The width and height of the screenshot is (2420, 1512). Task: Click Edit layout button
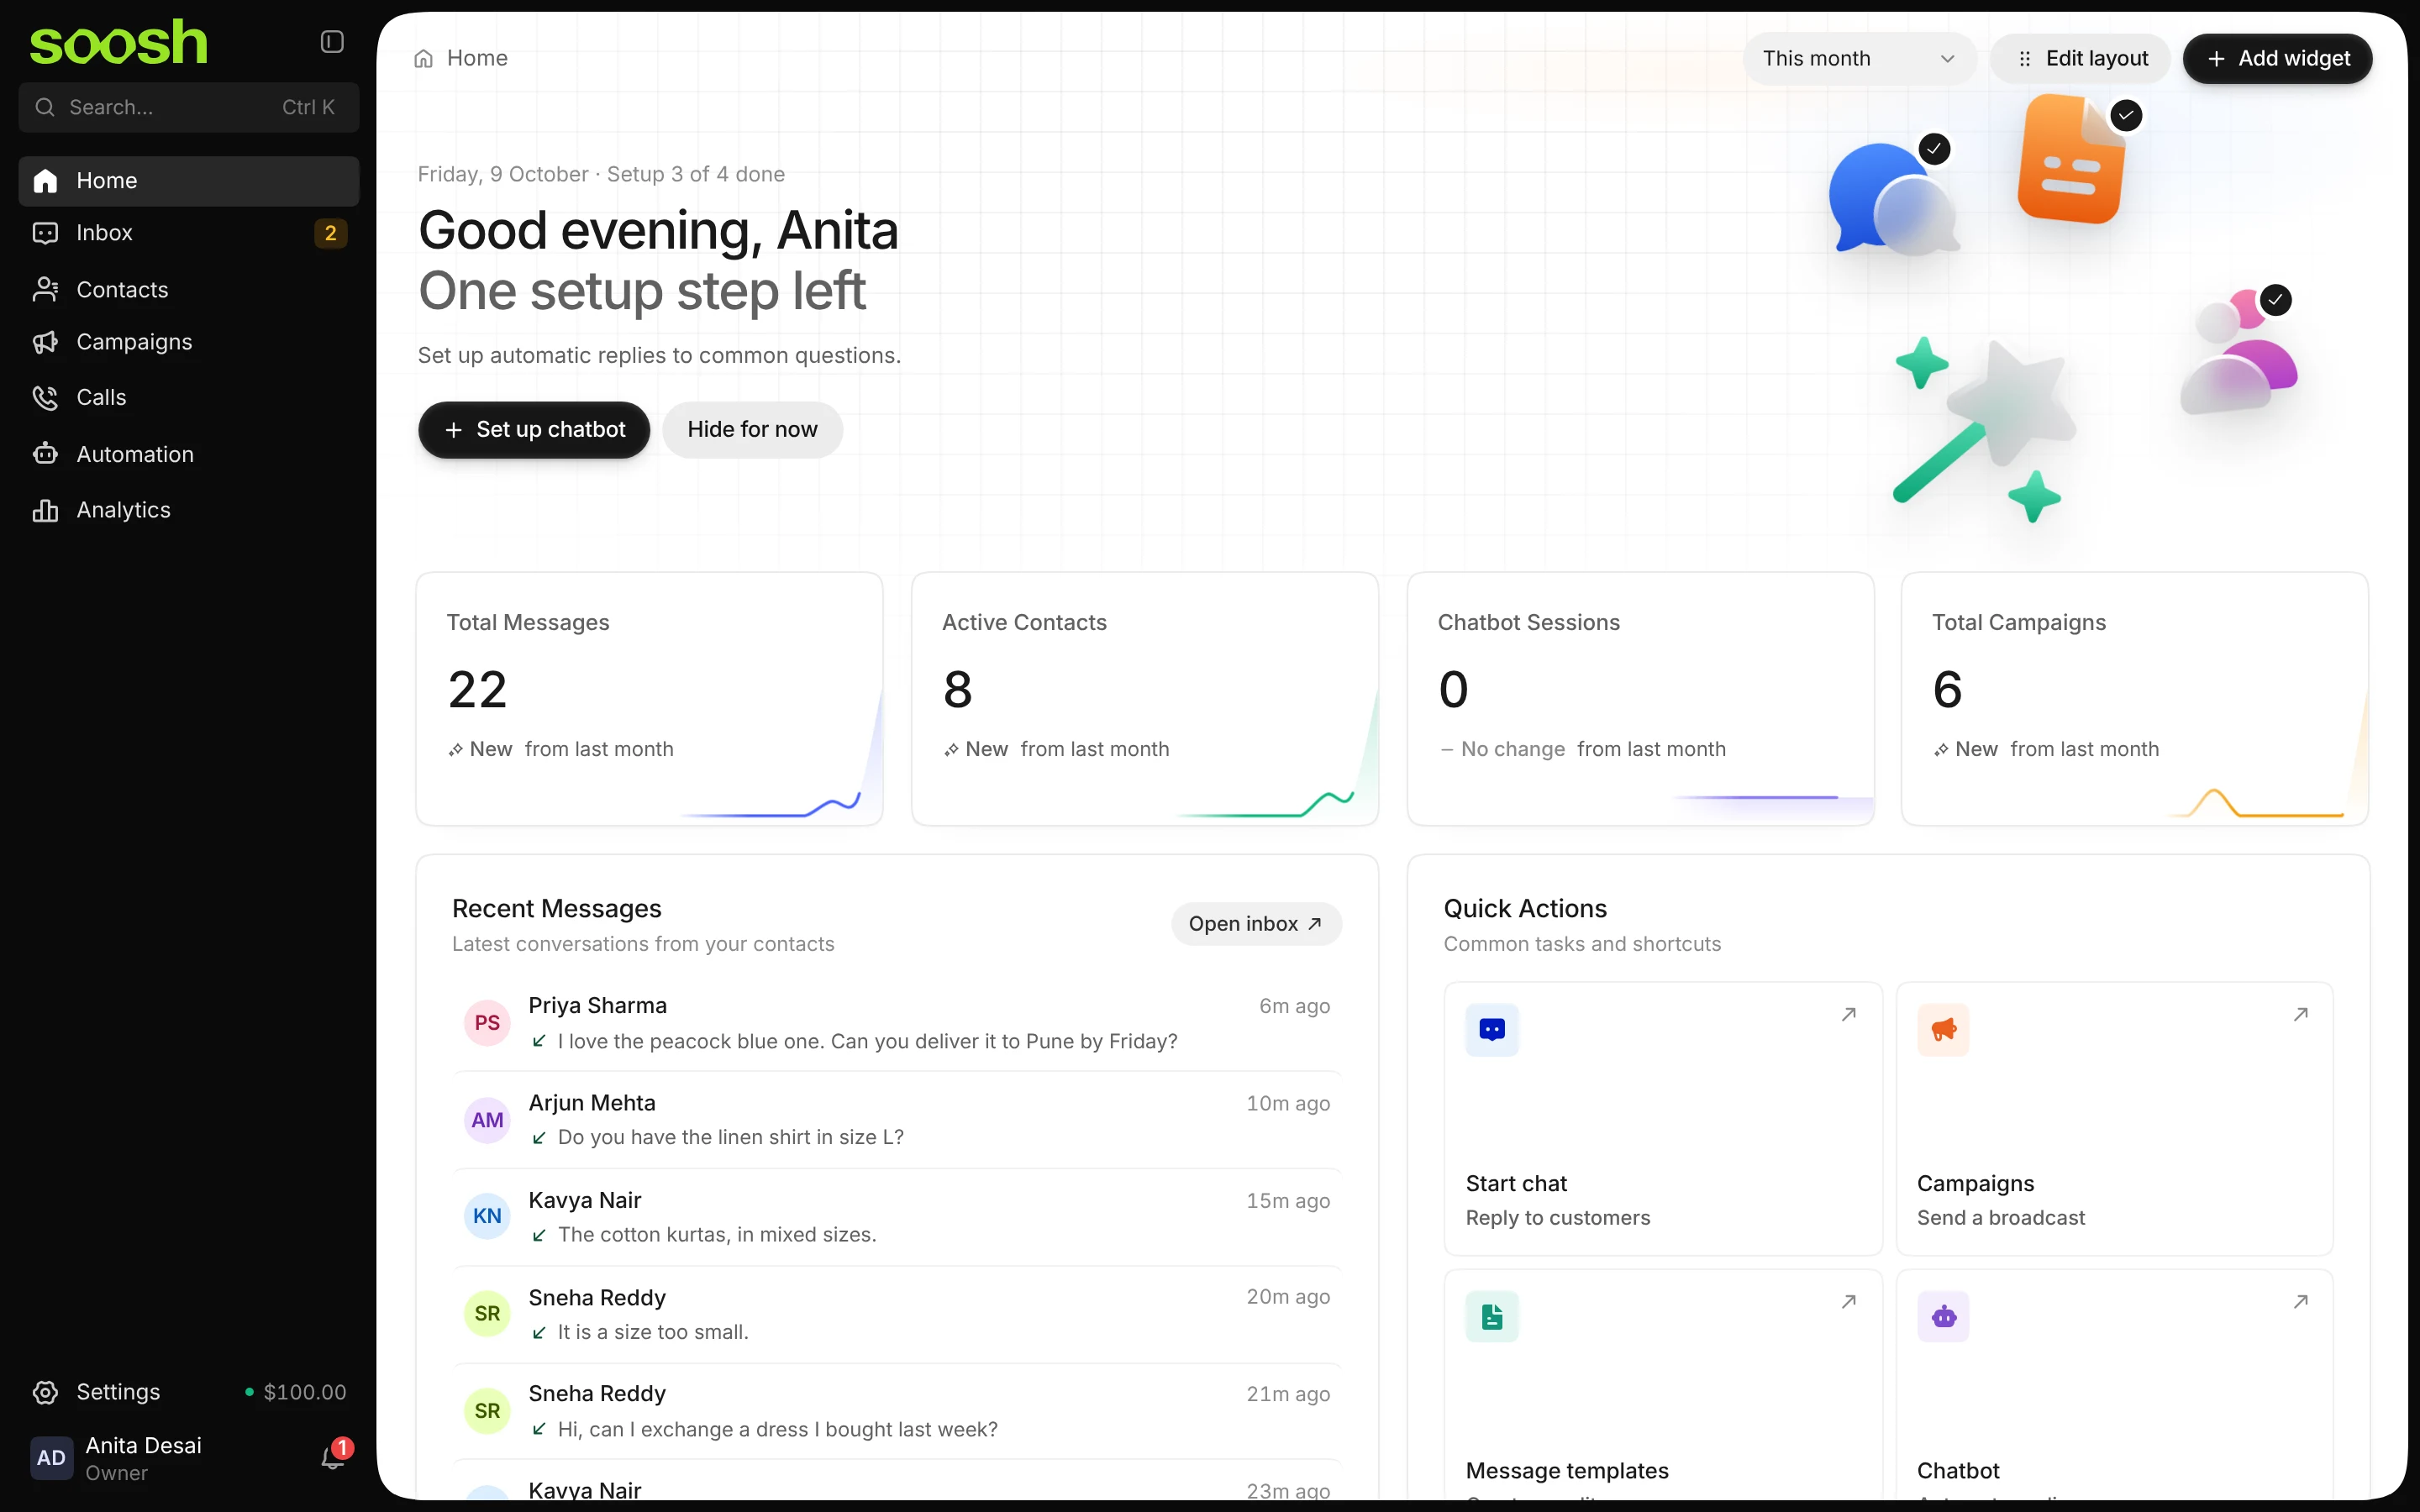[x=2081, y=58]
